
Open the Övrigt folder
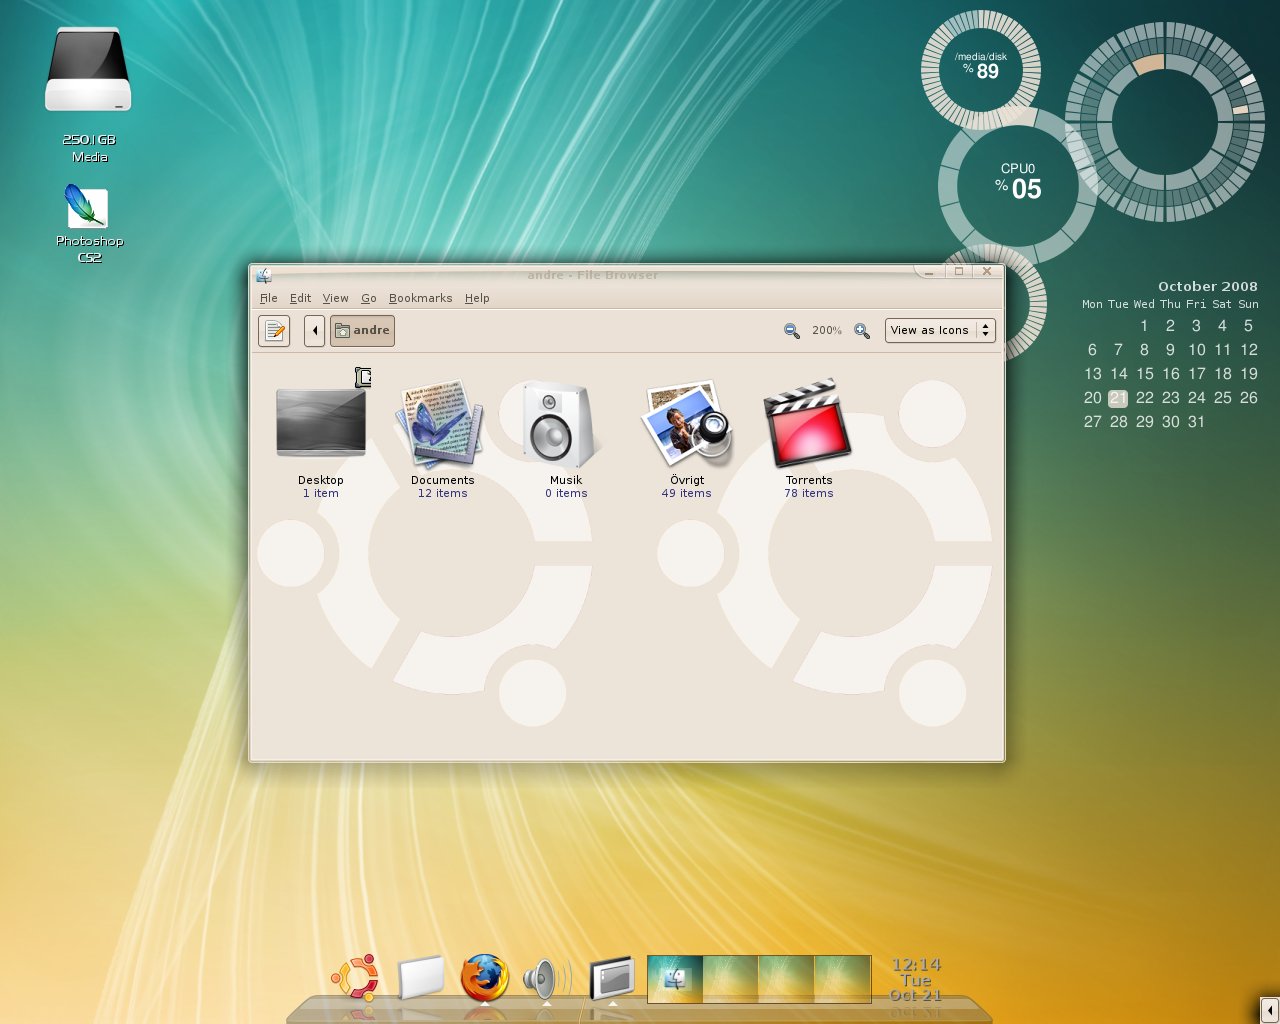687,424
